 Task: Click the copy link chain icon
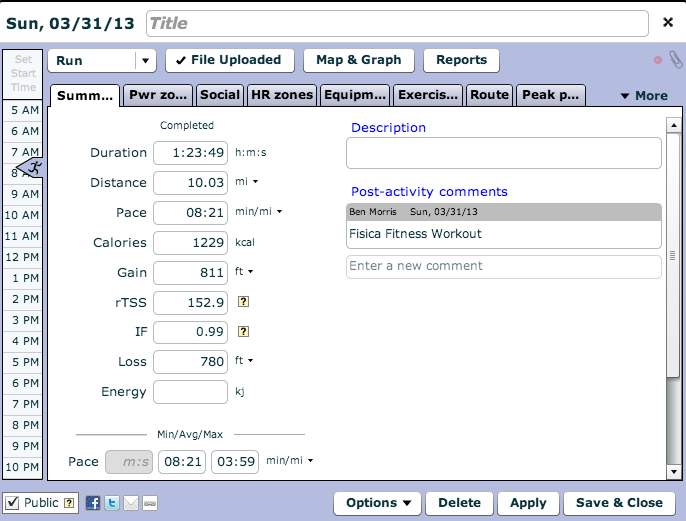click(150, 503)
